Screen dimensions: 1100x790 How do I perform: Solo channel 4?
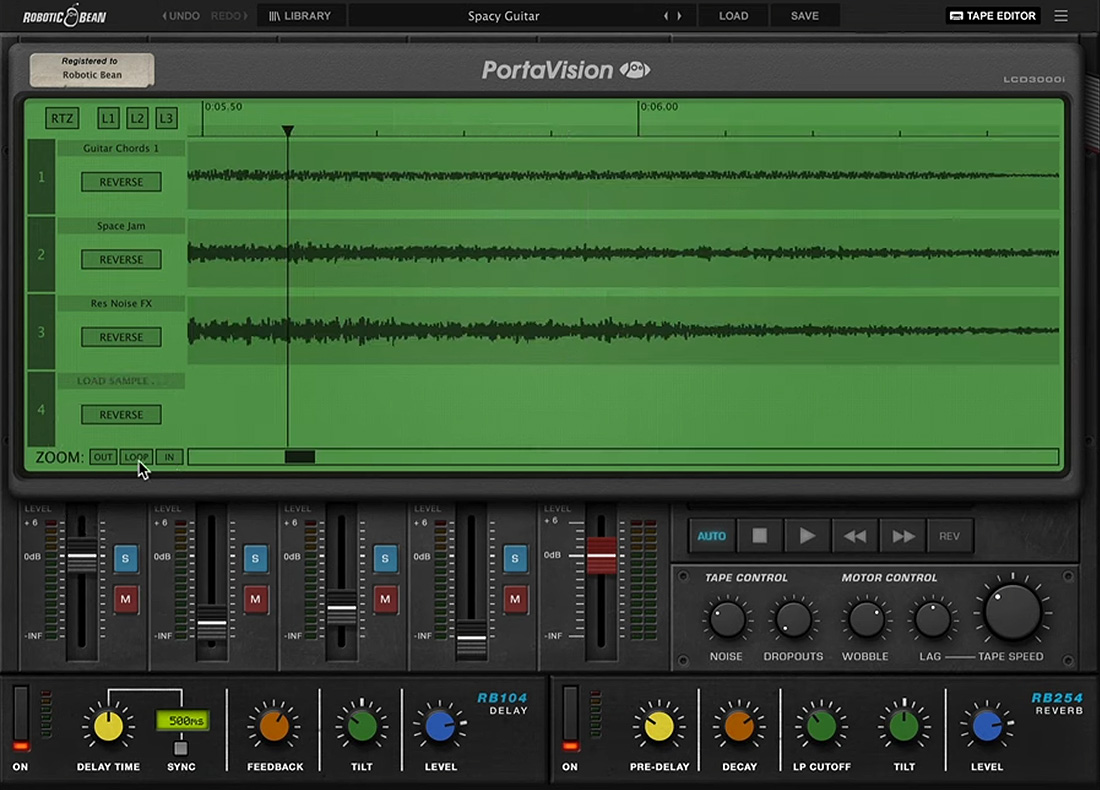coord(515,558)
